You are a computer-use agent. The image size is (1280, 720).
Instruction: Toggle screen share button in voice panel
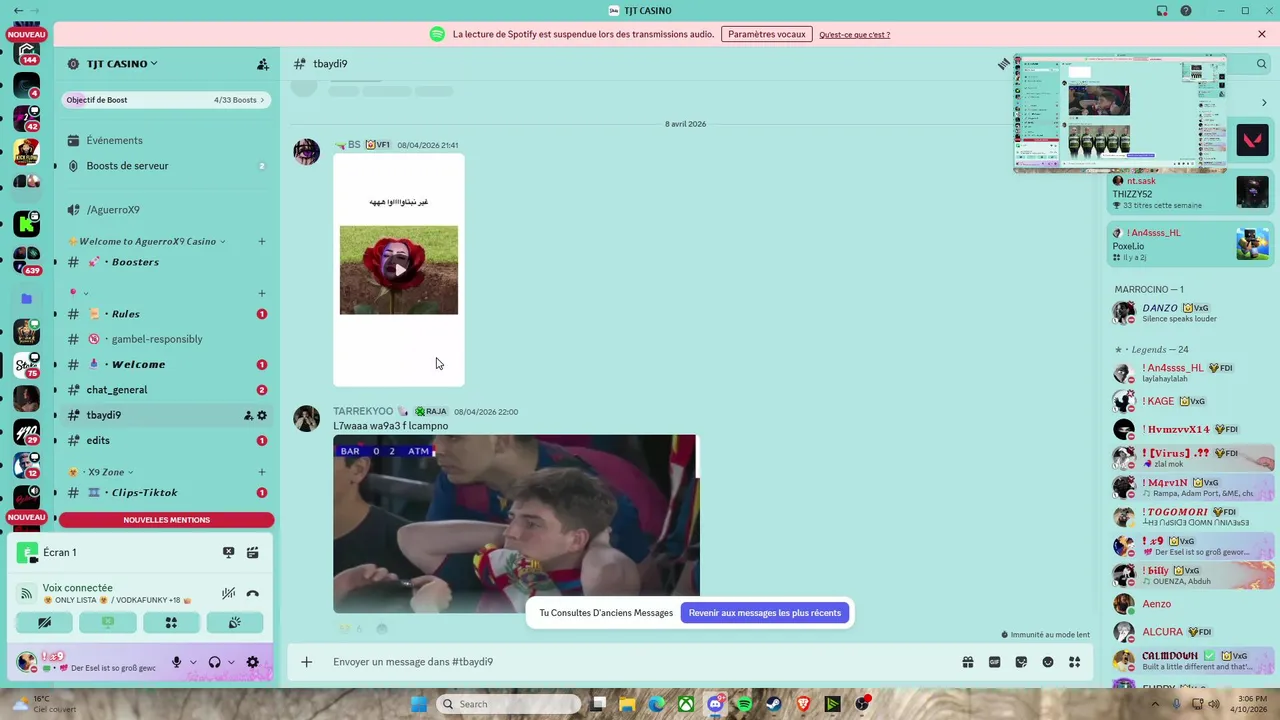[108, 622]
